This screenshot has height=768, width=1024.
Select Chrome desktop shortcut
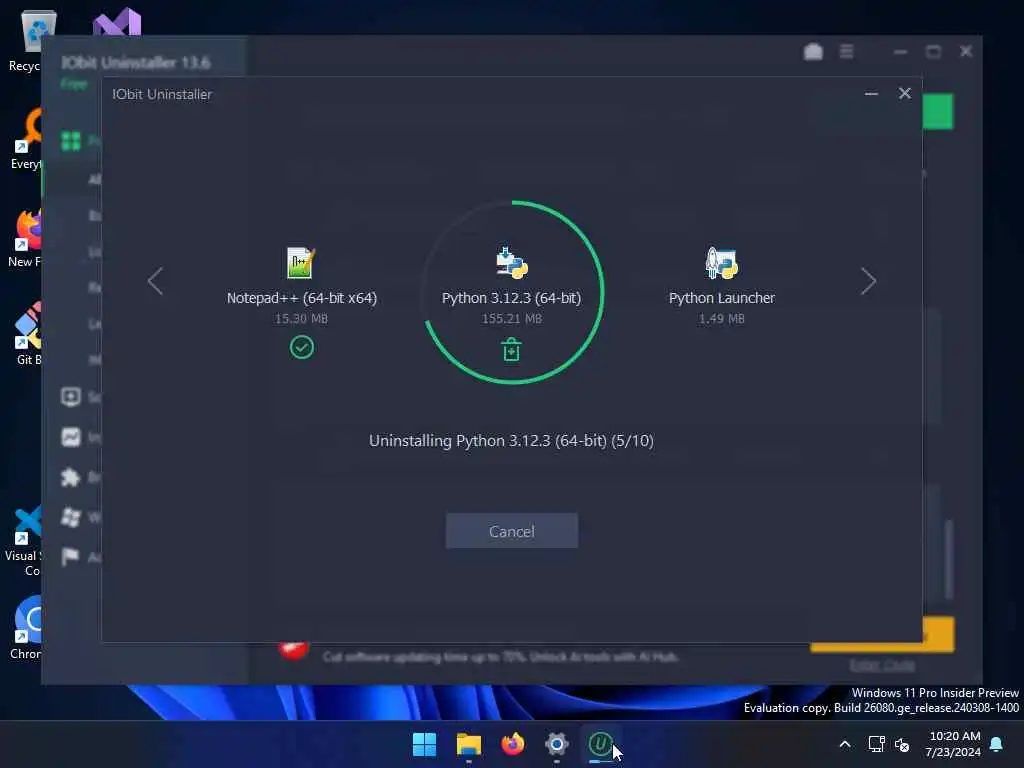[25, 628]
